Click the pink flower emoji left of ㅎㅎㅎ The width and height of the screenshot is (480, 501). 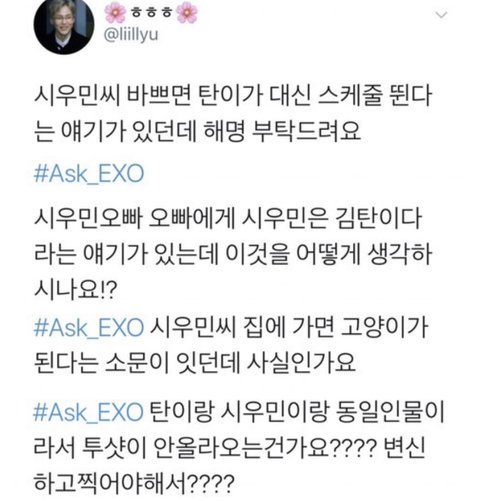[115, 13]
